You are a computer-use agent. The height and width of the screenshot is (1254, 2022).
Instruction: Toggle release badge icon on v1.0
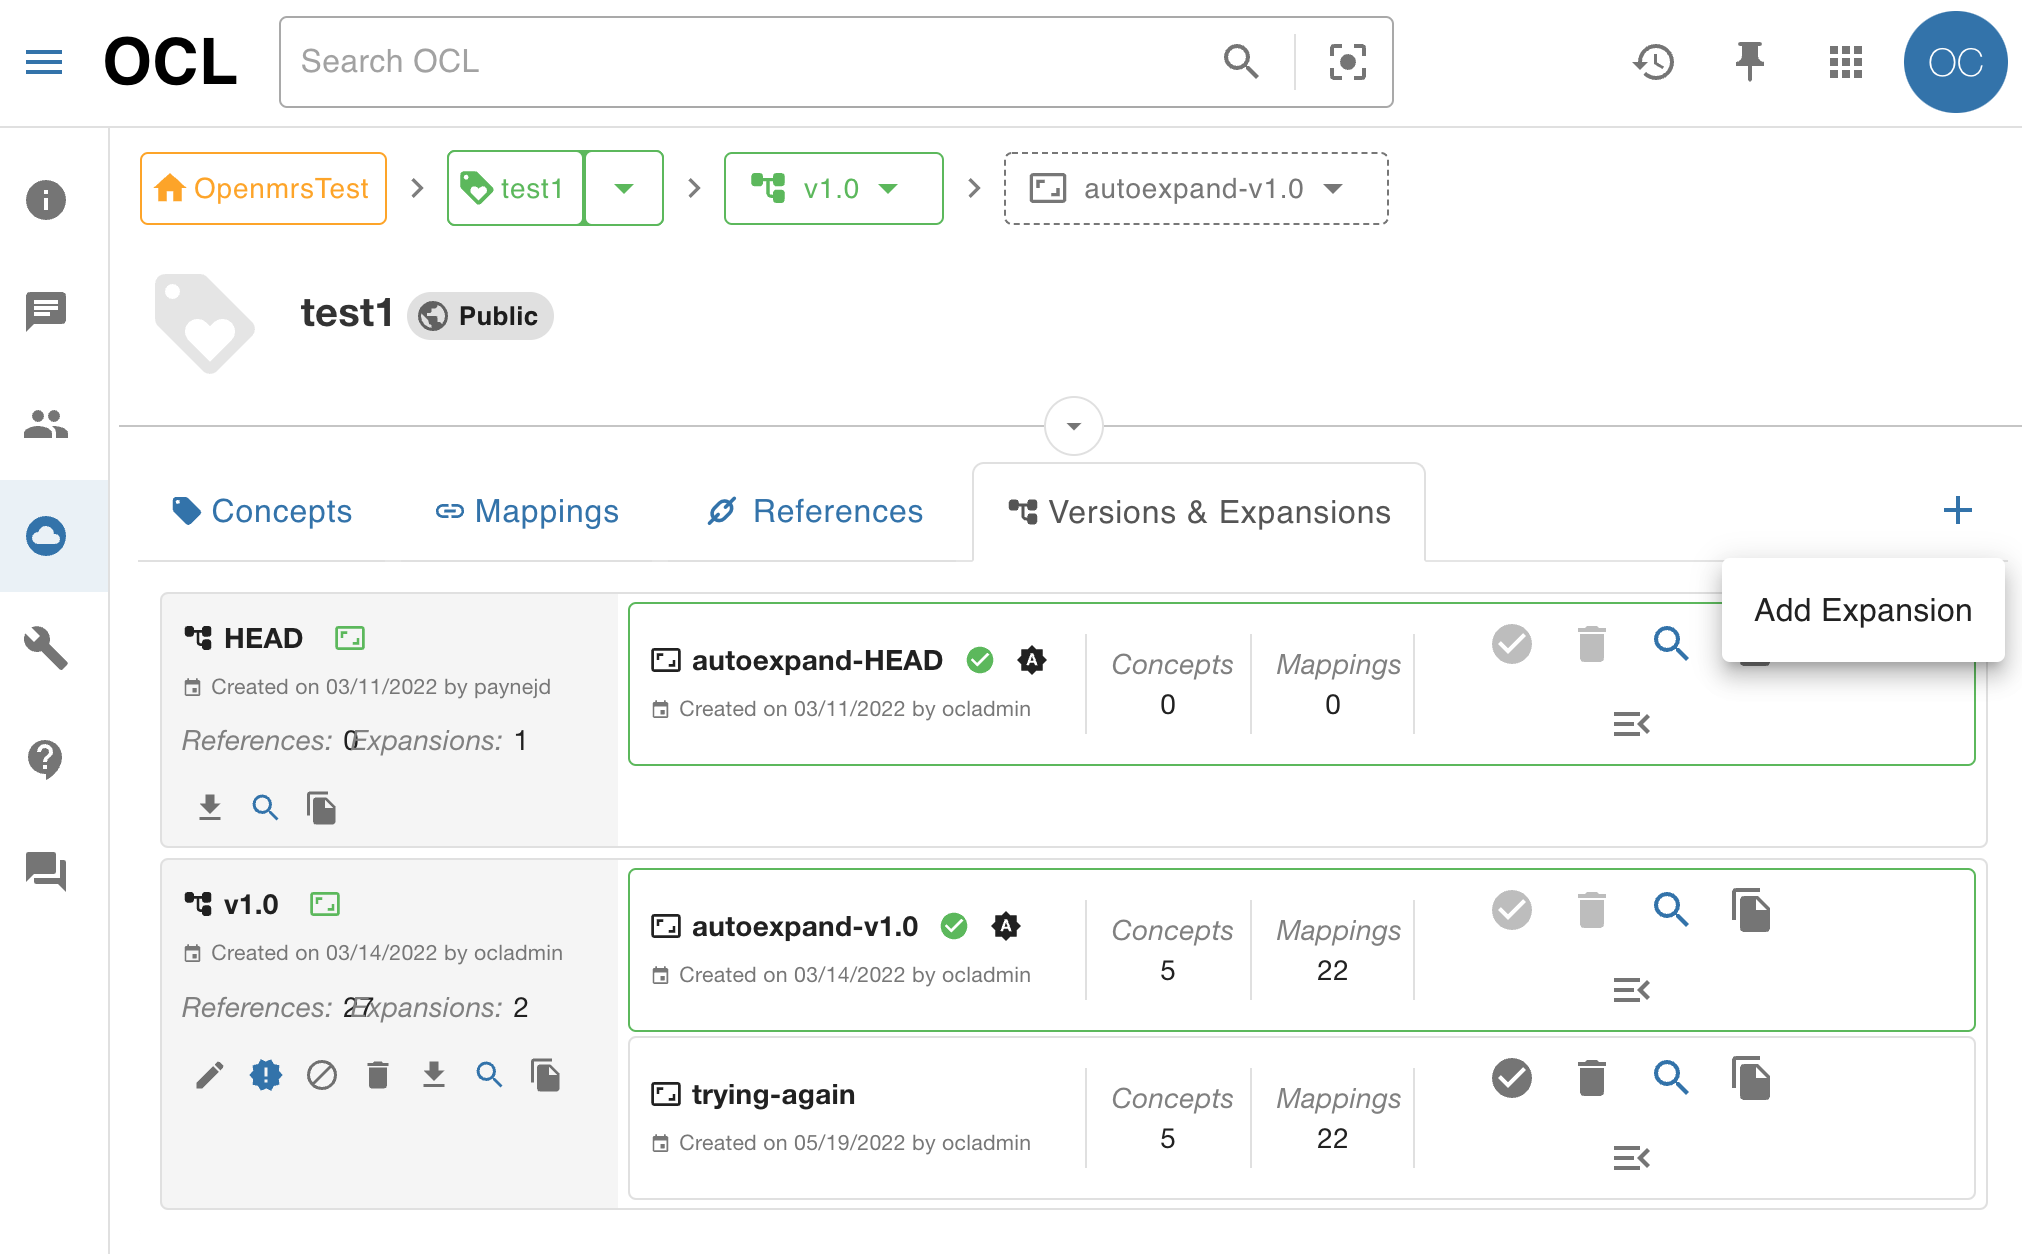point(265,1074)
